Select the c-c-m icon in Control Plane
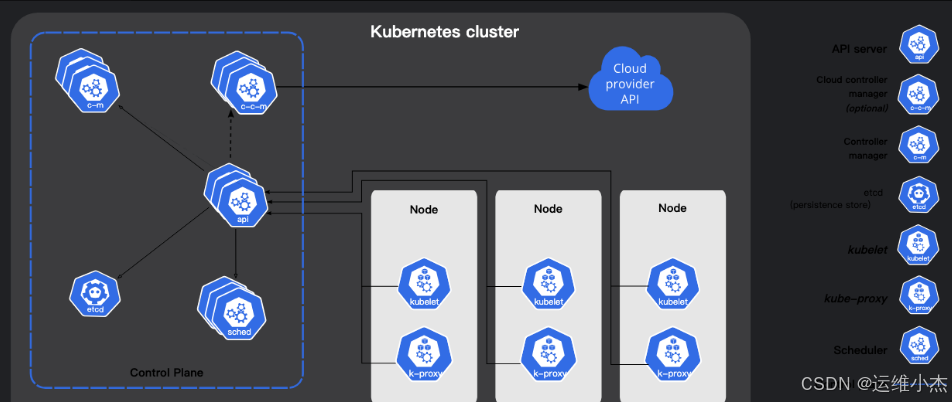952x402 pixels. 245,85
